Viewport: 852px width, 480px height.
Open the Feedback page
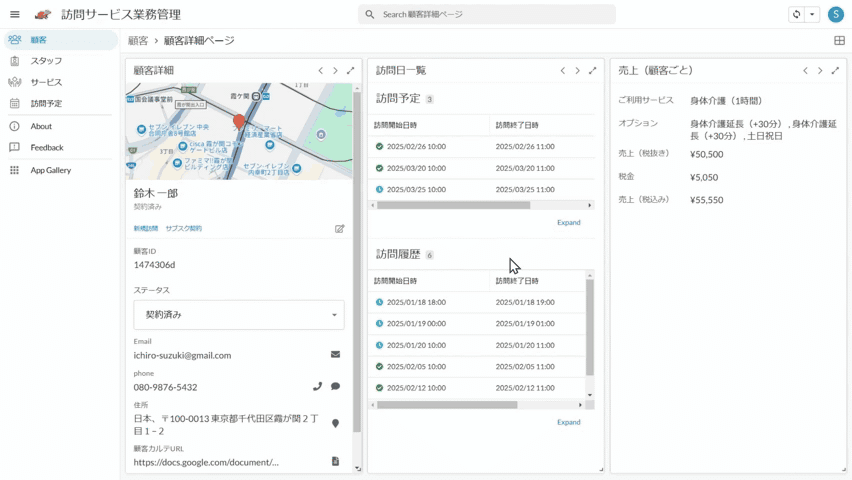[x=60, y=147]
